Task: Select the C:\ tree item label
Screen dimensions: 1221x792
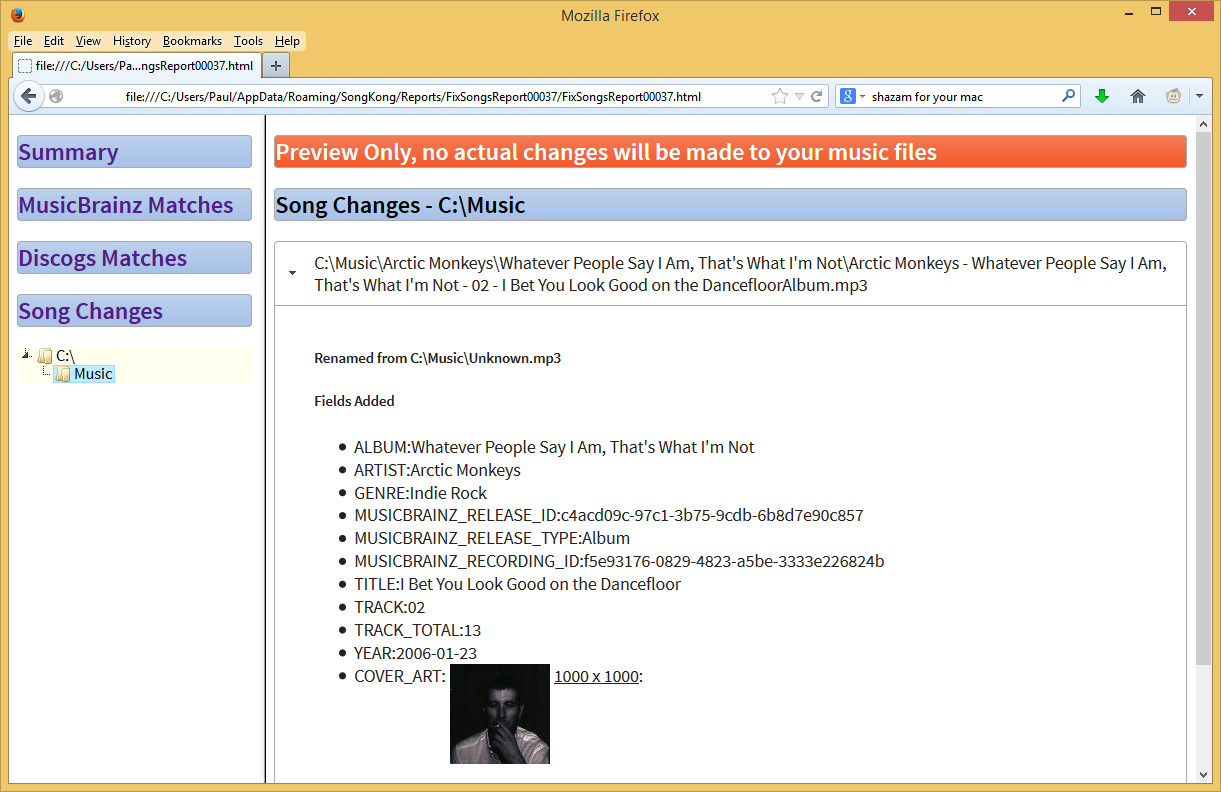Action: pyautogui.click(x=65, y=356)
